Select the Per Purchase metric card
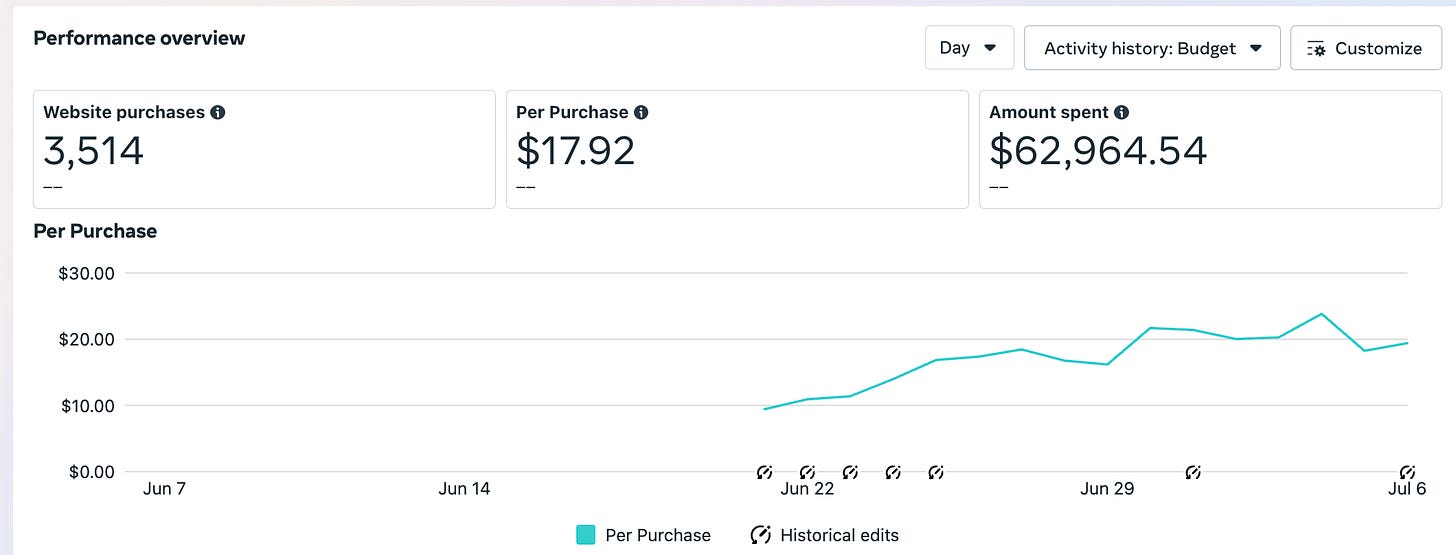The width and height of the screenshot is (1456, 555). click(x=737, y=149)
